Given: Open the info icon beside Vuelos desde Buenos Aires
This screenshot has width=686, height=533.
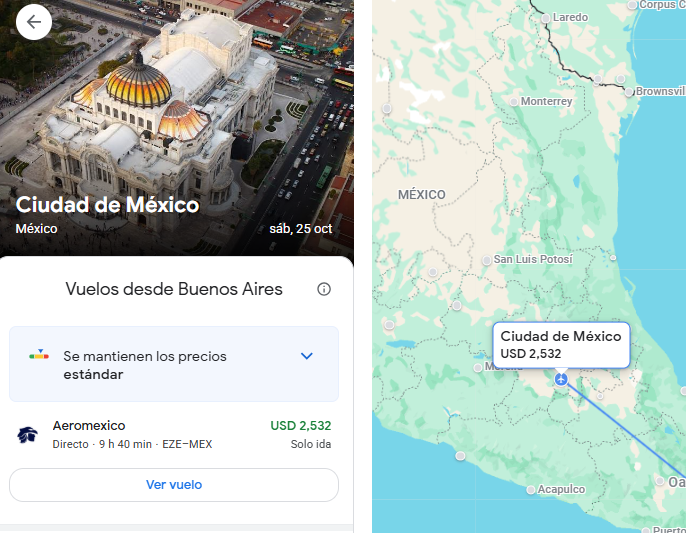Looking at the screenshot, I should point(323,289).
